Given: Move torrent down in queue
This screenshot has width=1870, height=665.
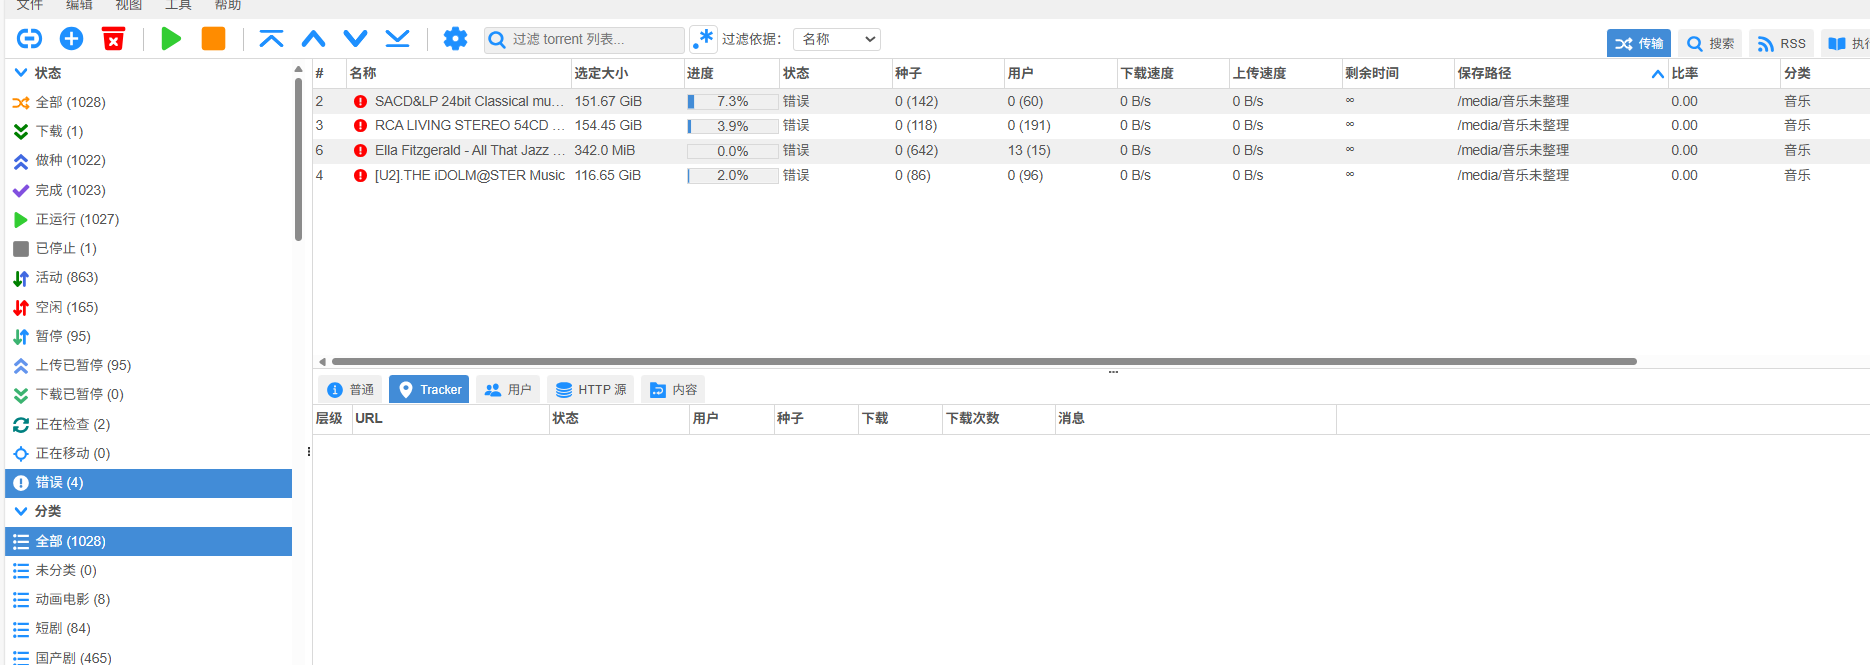Looking at the screenshot, I should pyautogui.click(x=355, y=39).
